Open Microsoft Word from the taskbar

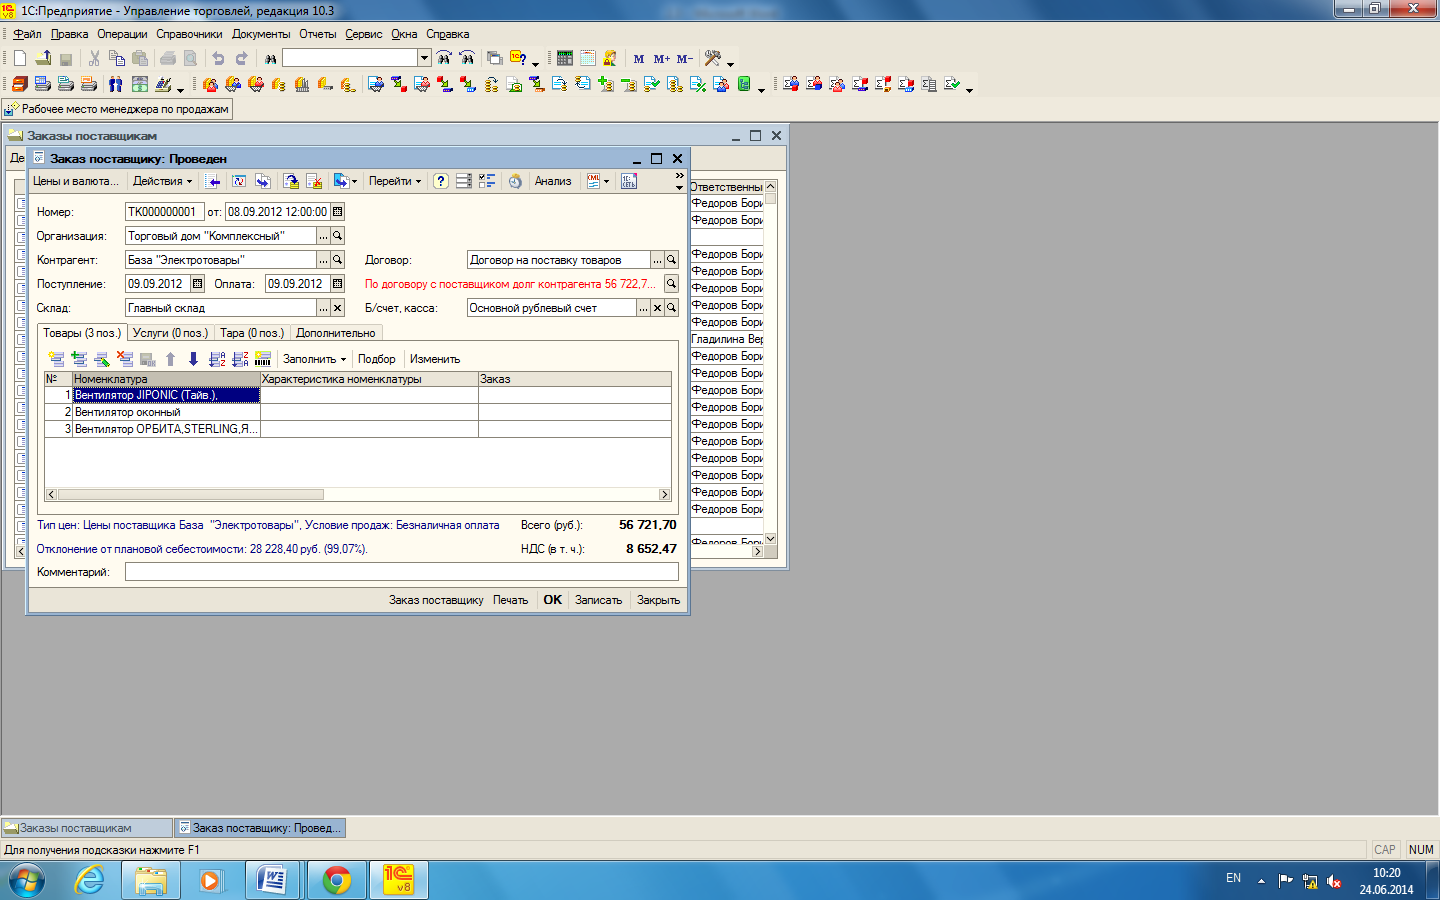click(273, 880)
